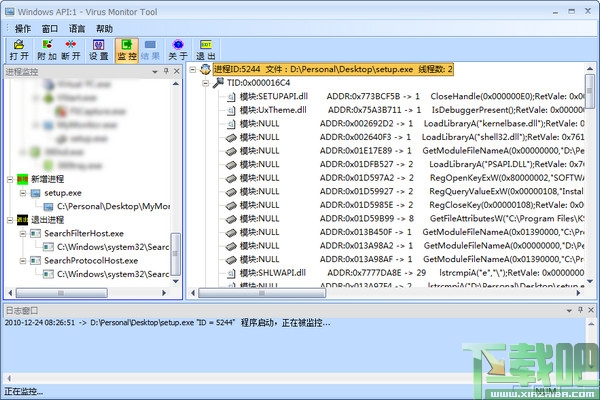Open the 日志窗口 panel dropdown arrow
The image size is (600, 400).
(x=569, y=310)
